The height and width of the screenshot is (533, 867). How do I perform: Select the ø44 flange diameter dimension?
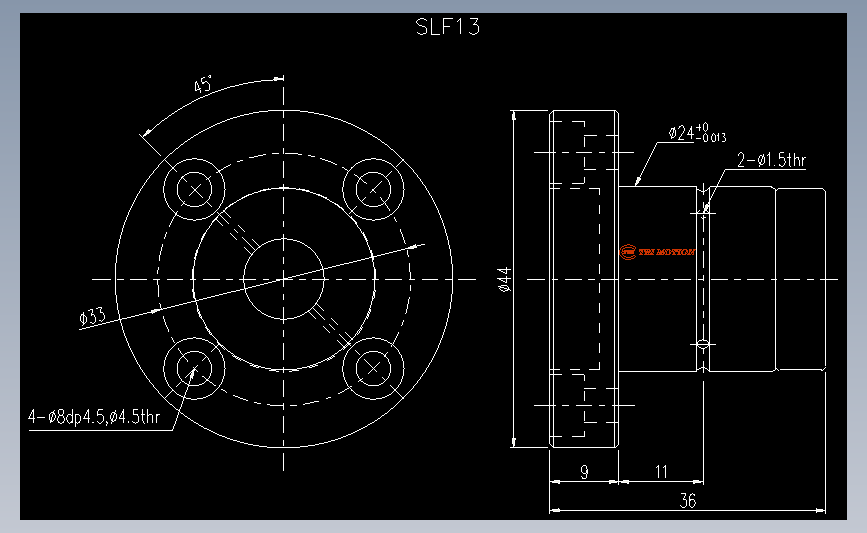click(x=504, y=280)
